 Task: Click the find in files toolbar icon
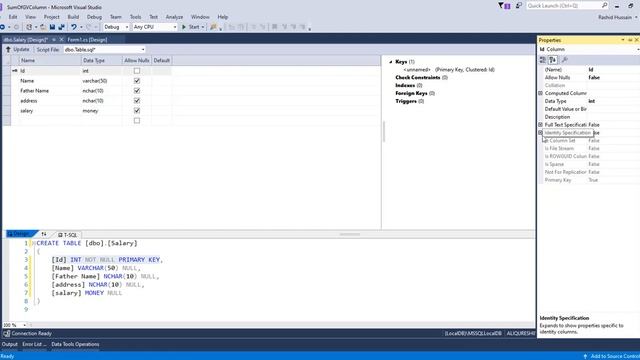click(x=213, y=27)
